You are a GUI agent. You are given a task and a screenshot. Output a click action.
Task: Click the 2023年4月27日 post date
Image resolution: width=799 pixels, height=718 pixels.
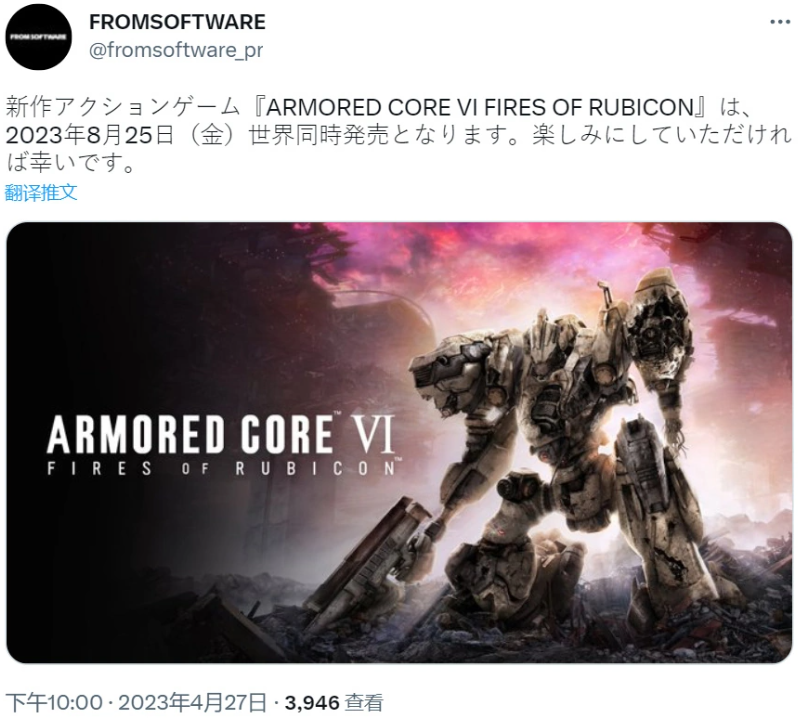193,703
